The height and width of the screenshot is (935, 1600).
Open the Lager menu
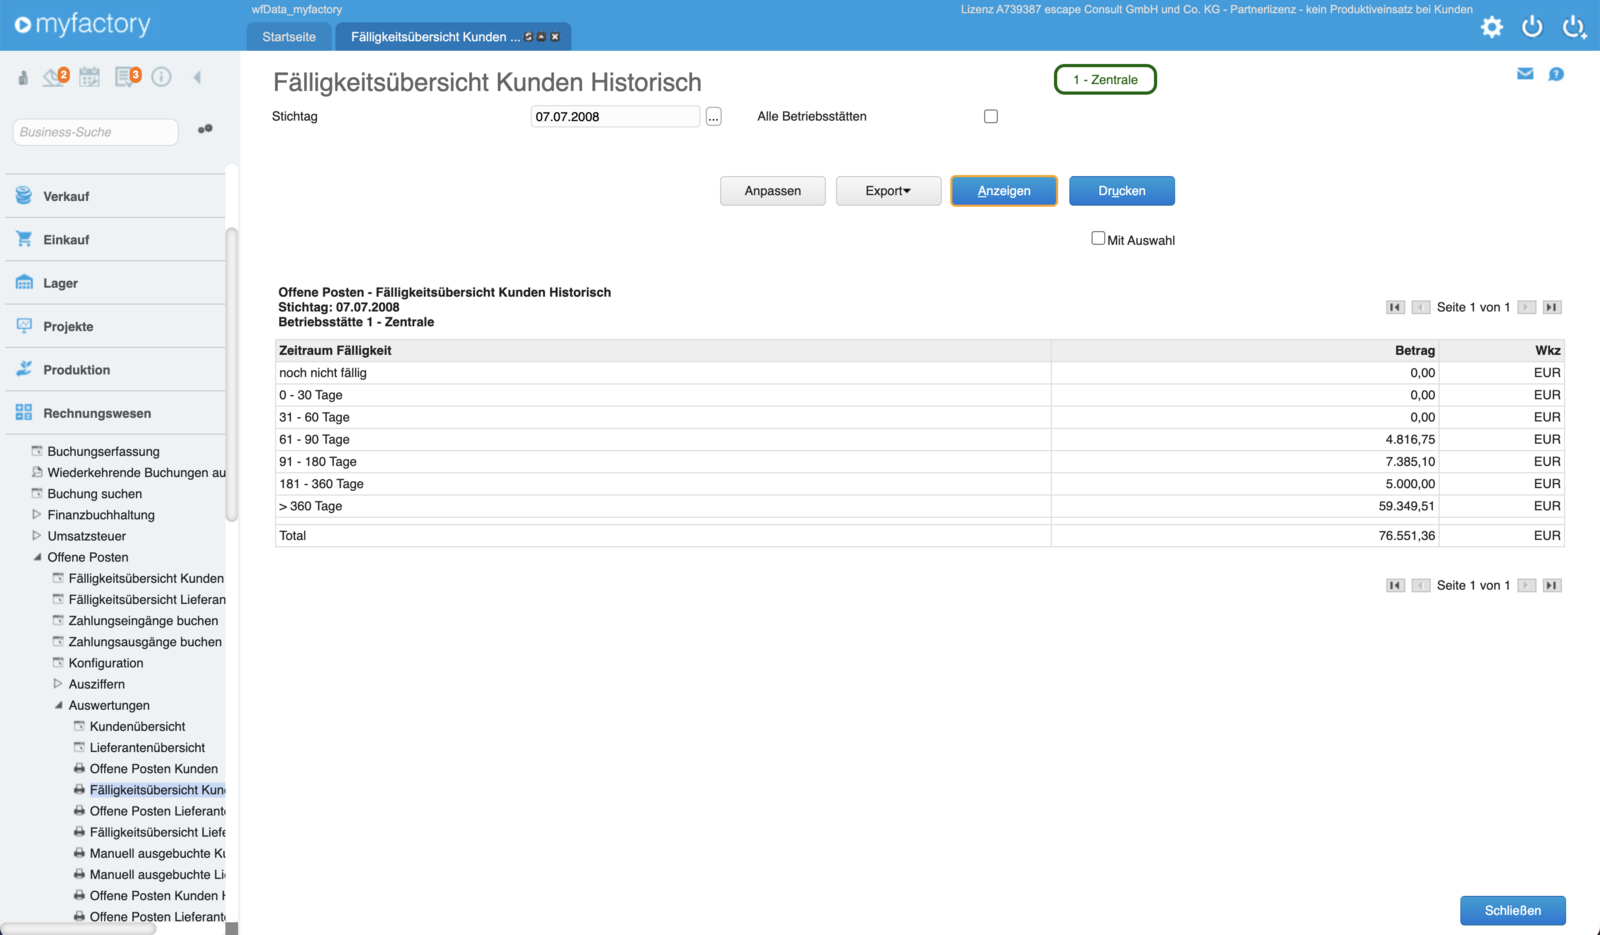coord(115,283)
